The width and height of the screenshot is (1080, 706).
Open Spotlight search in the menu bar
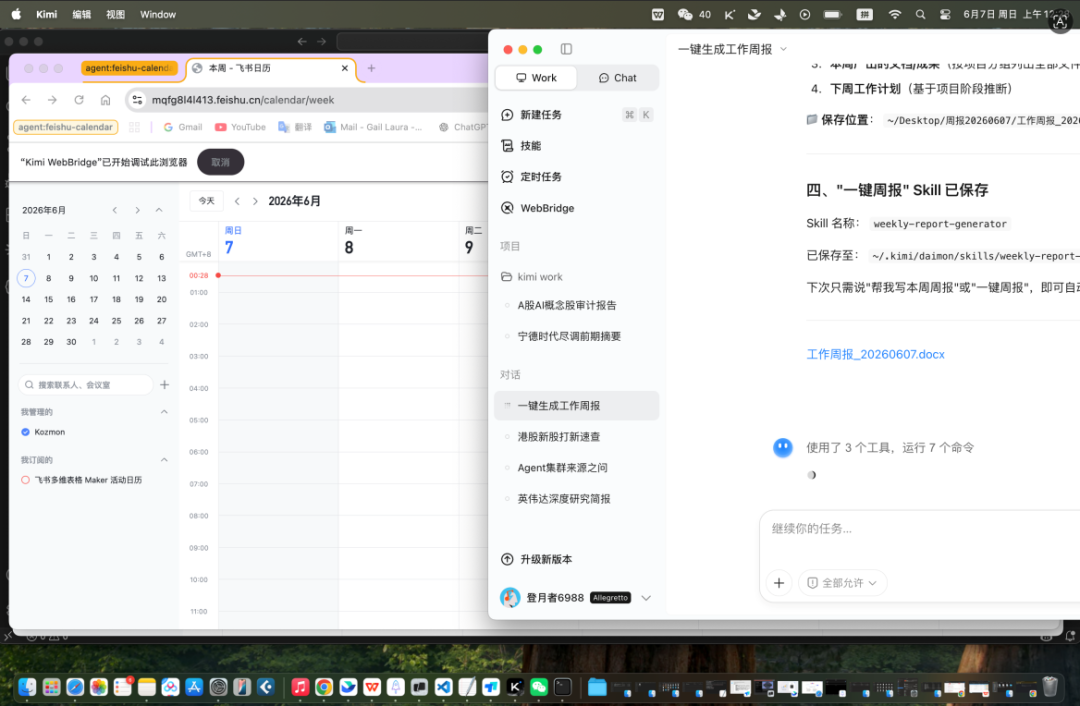pos(920,14)
